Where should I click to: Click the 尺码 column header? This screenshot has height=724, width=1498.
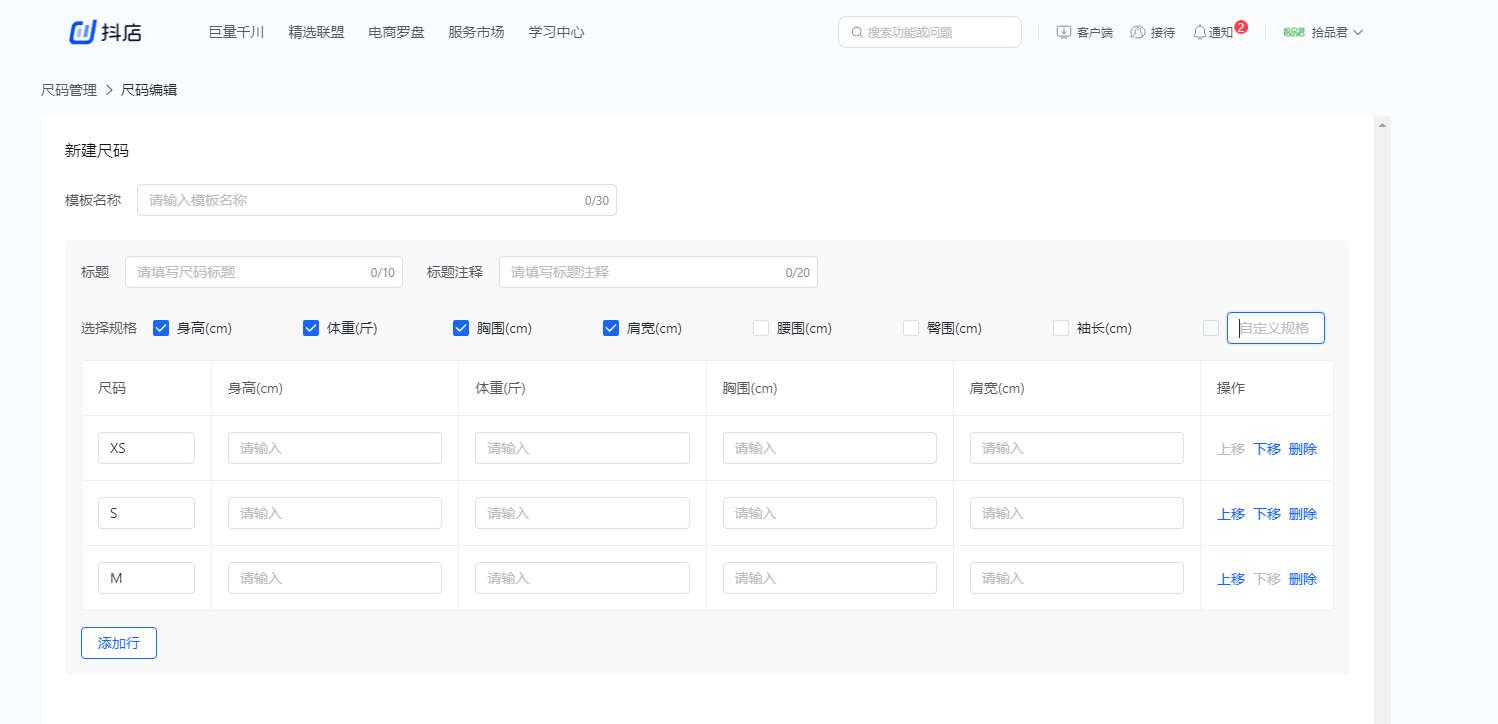[112, 388]
